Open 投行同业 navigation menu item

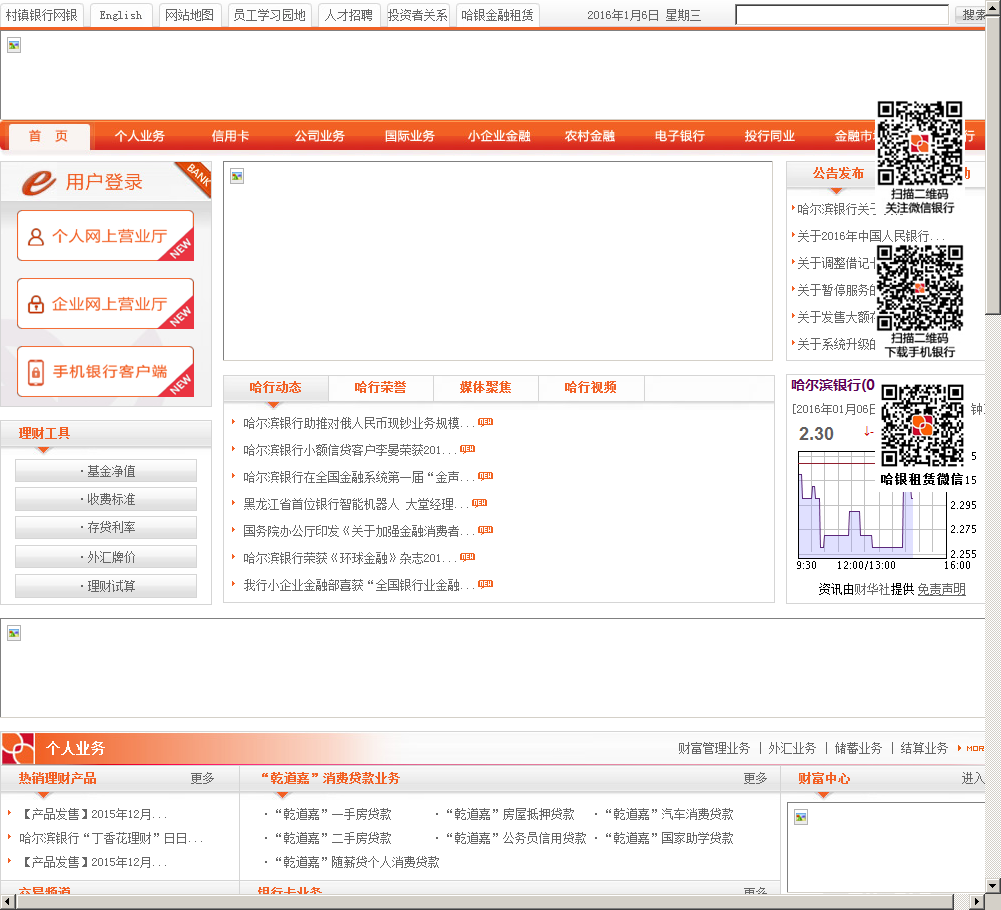(x=770, y=136)
